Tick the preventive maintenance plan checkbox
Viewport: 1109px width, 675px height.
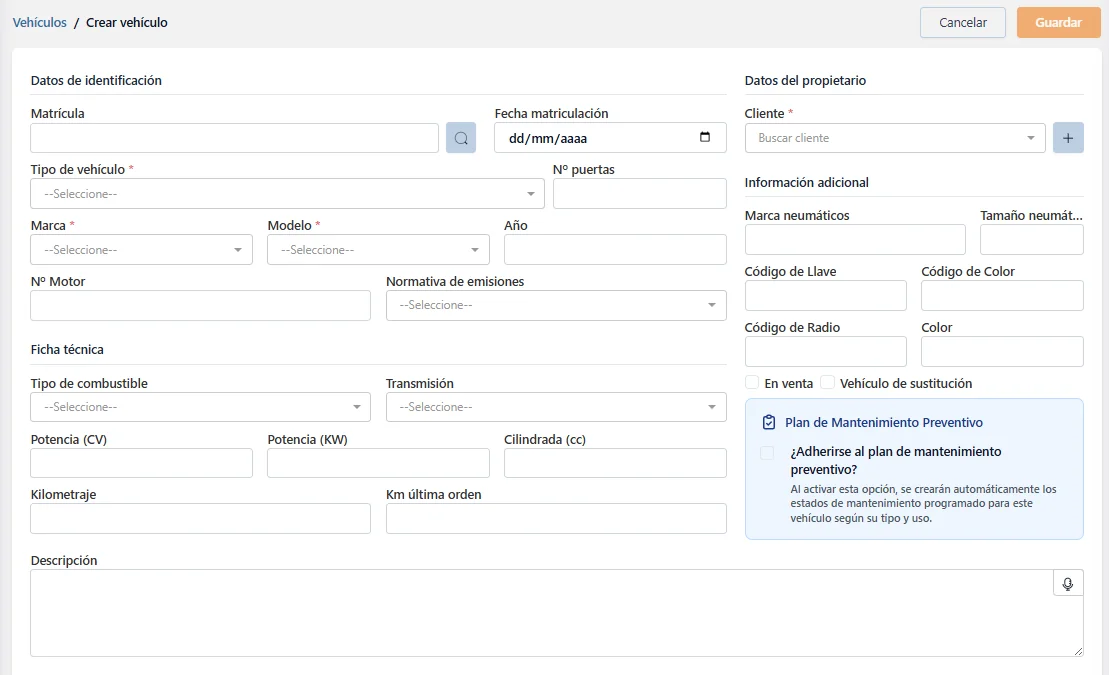tap(767, 453)
